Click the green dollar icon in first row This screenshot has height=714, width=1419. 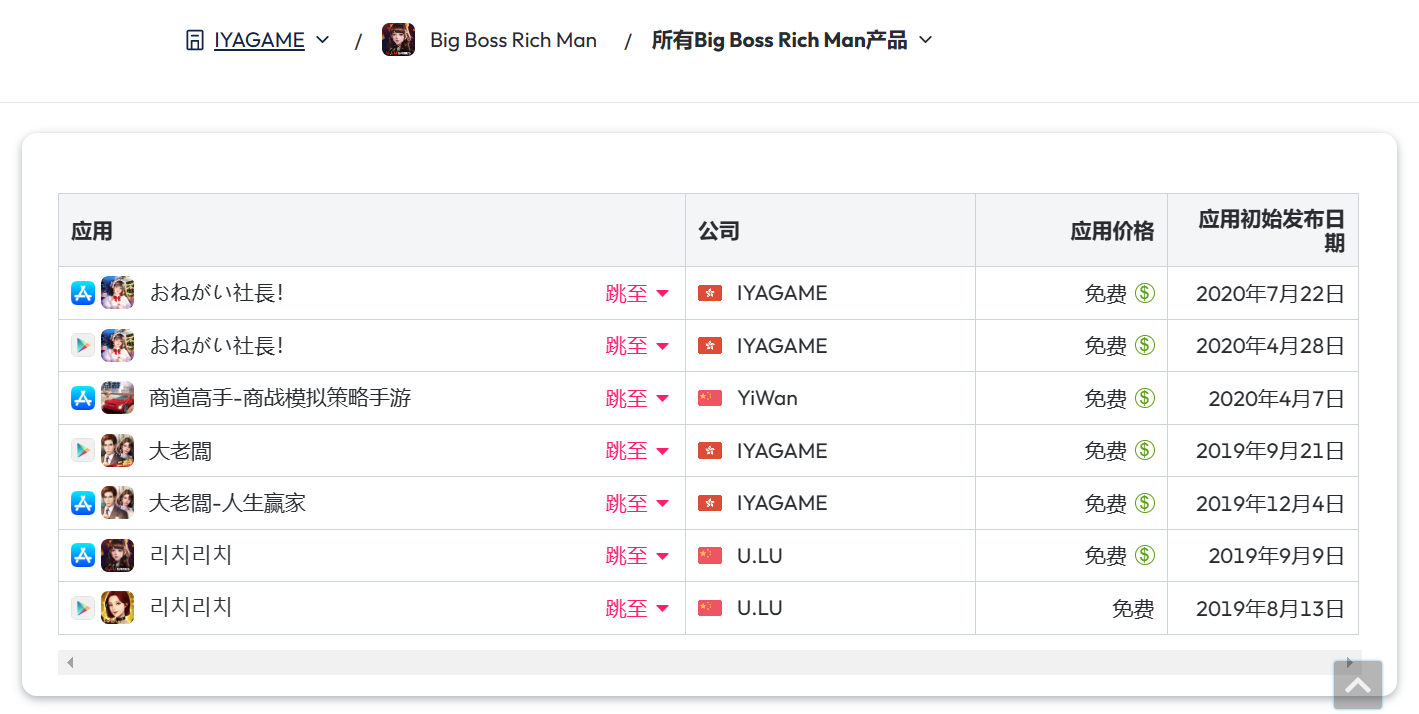(x=1145, y=293)
